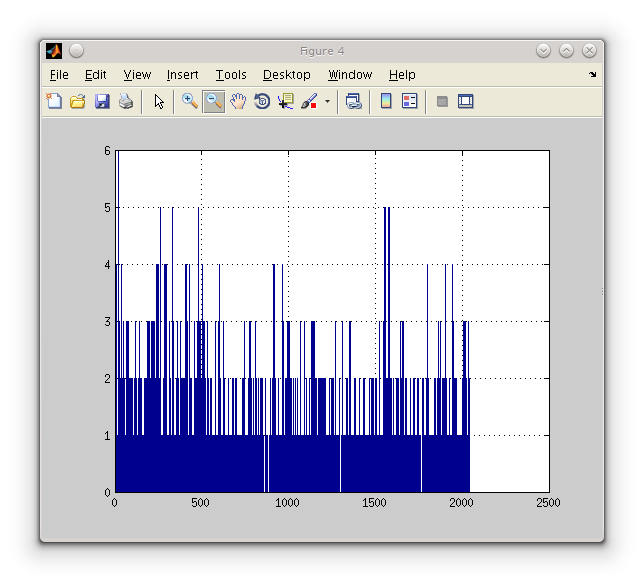The image size is (644, 582).
Task: Expand the Brush color dropdown arrow
Action: 327,102
